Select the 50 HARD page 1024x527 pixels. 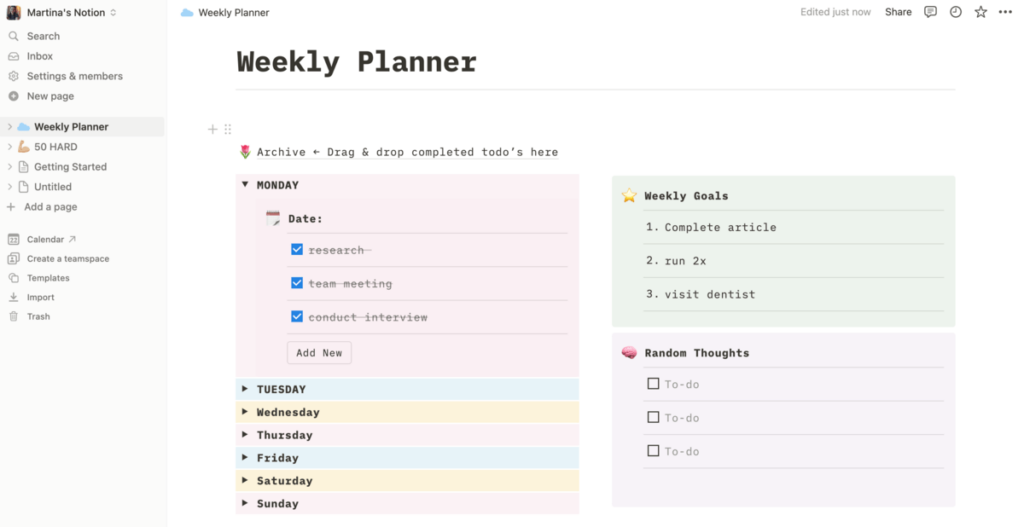click(55, 147)
